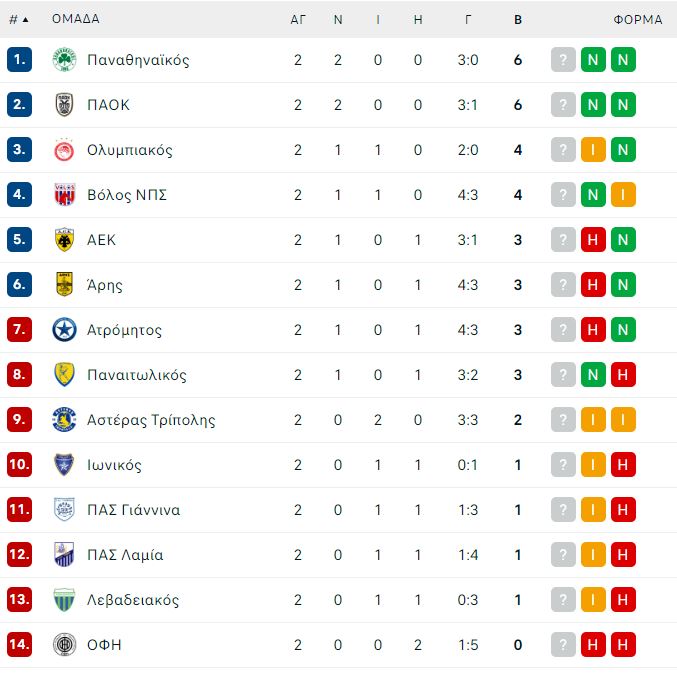
Task: Select the Βόλος ΝΠΣ team badge
Action: pyautogui.click(x=64, y=195)
